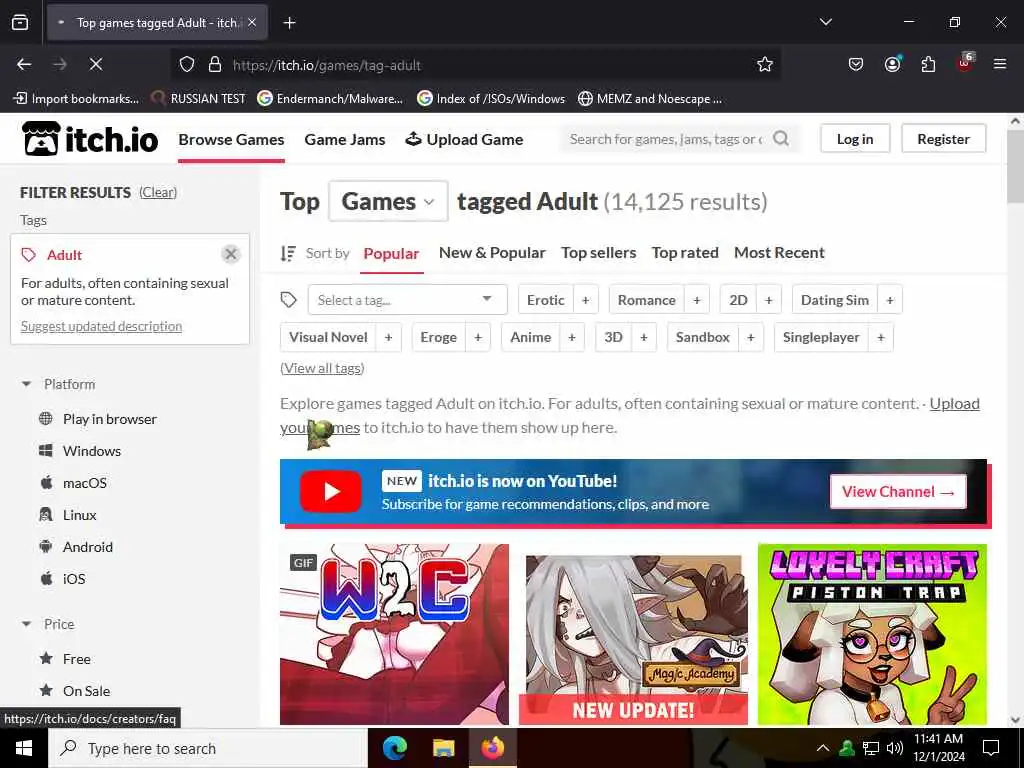
Task: Open the Select a tag dropdown
Action: pyautogui.click(x=408, y=300)
